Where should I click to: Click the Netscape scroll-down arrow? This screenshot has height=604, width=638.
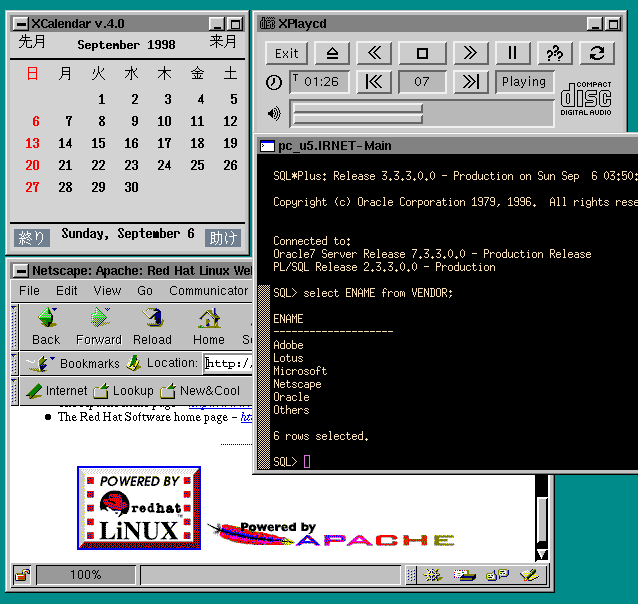click(x=542, y=554)
